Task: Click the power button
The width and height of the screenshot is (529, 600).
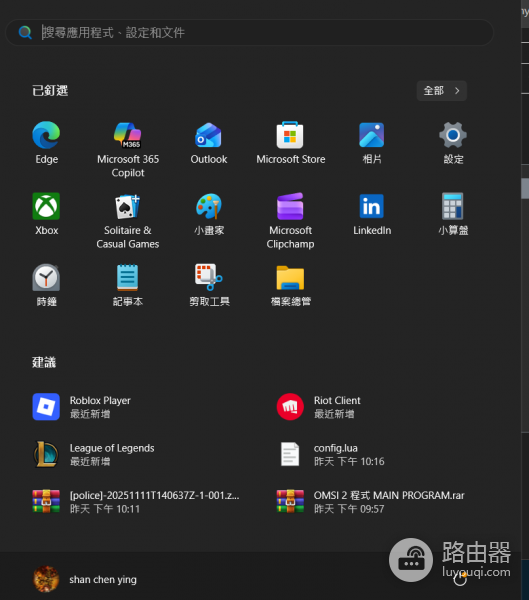Action: point(460,579)
